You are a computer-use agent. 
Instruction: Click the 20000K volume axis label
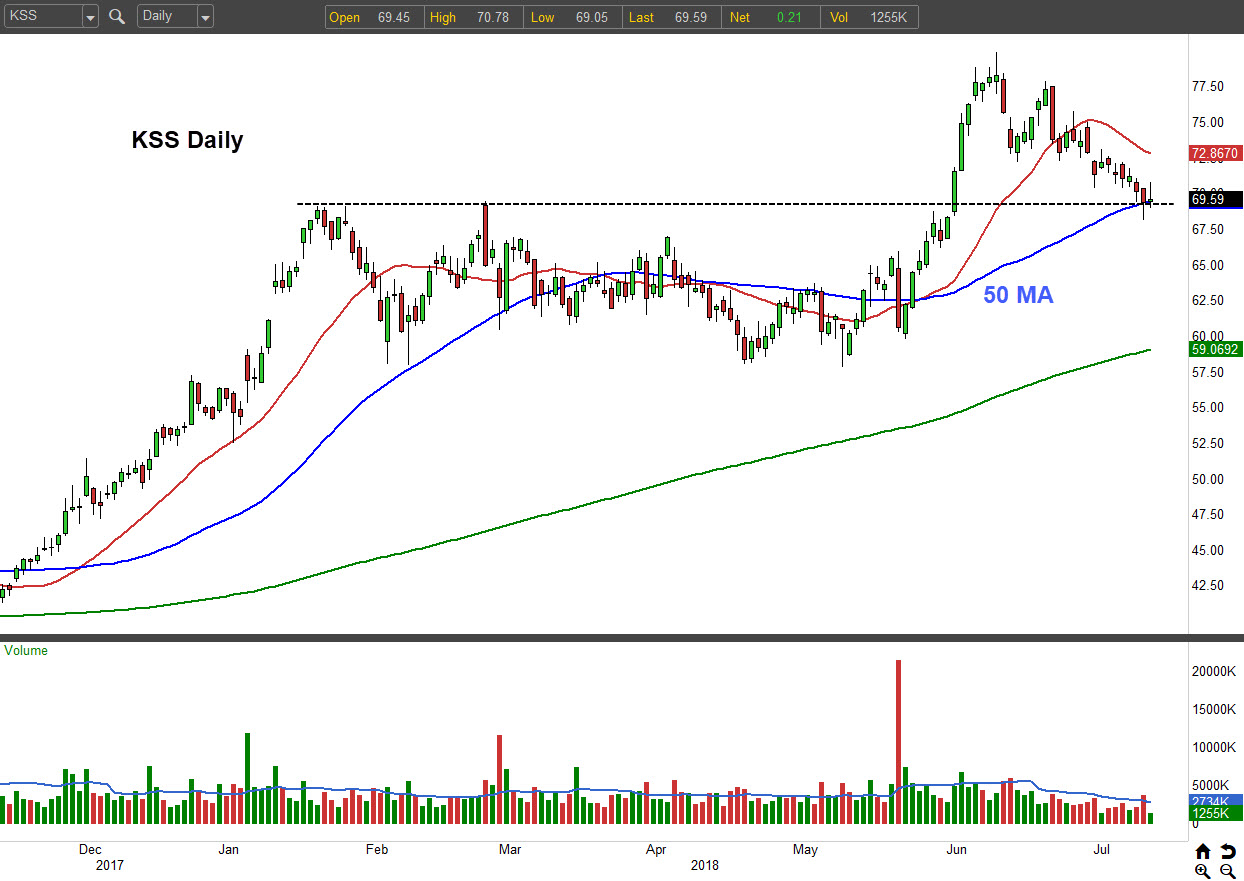(1213, 671)
